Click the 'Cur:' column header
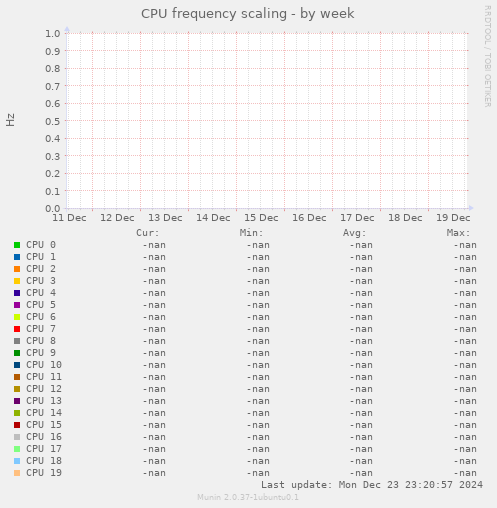 pos(148,233)
